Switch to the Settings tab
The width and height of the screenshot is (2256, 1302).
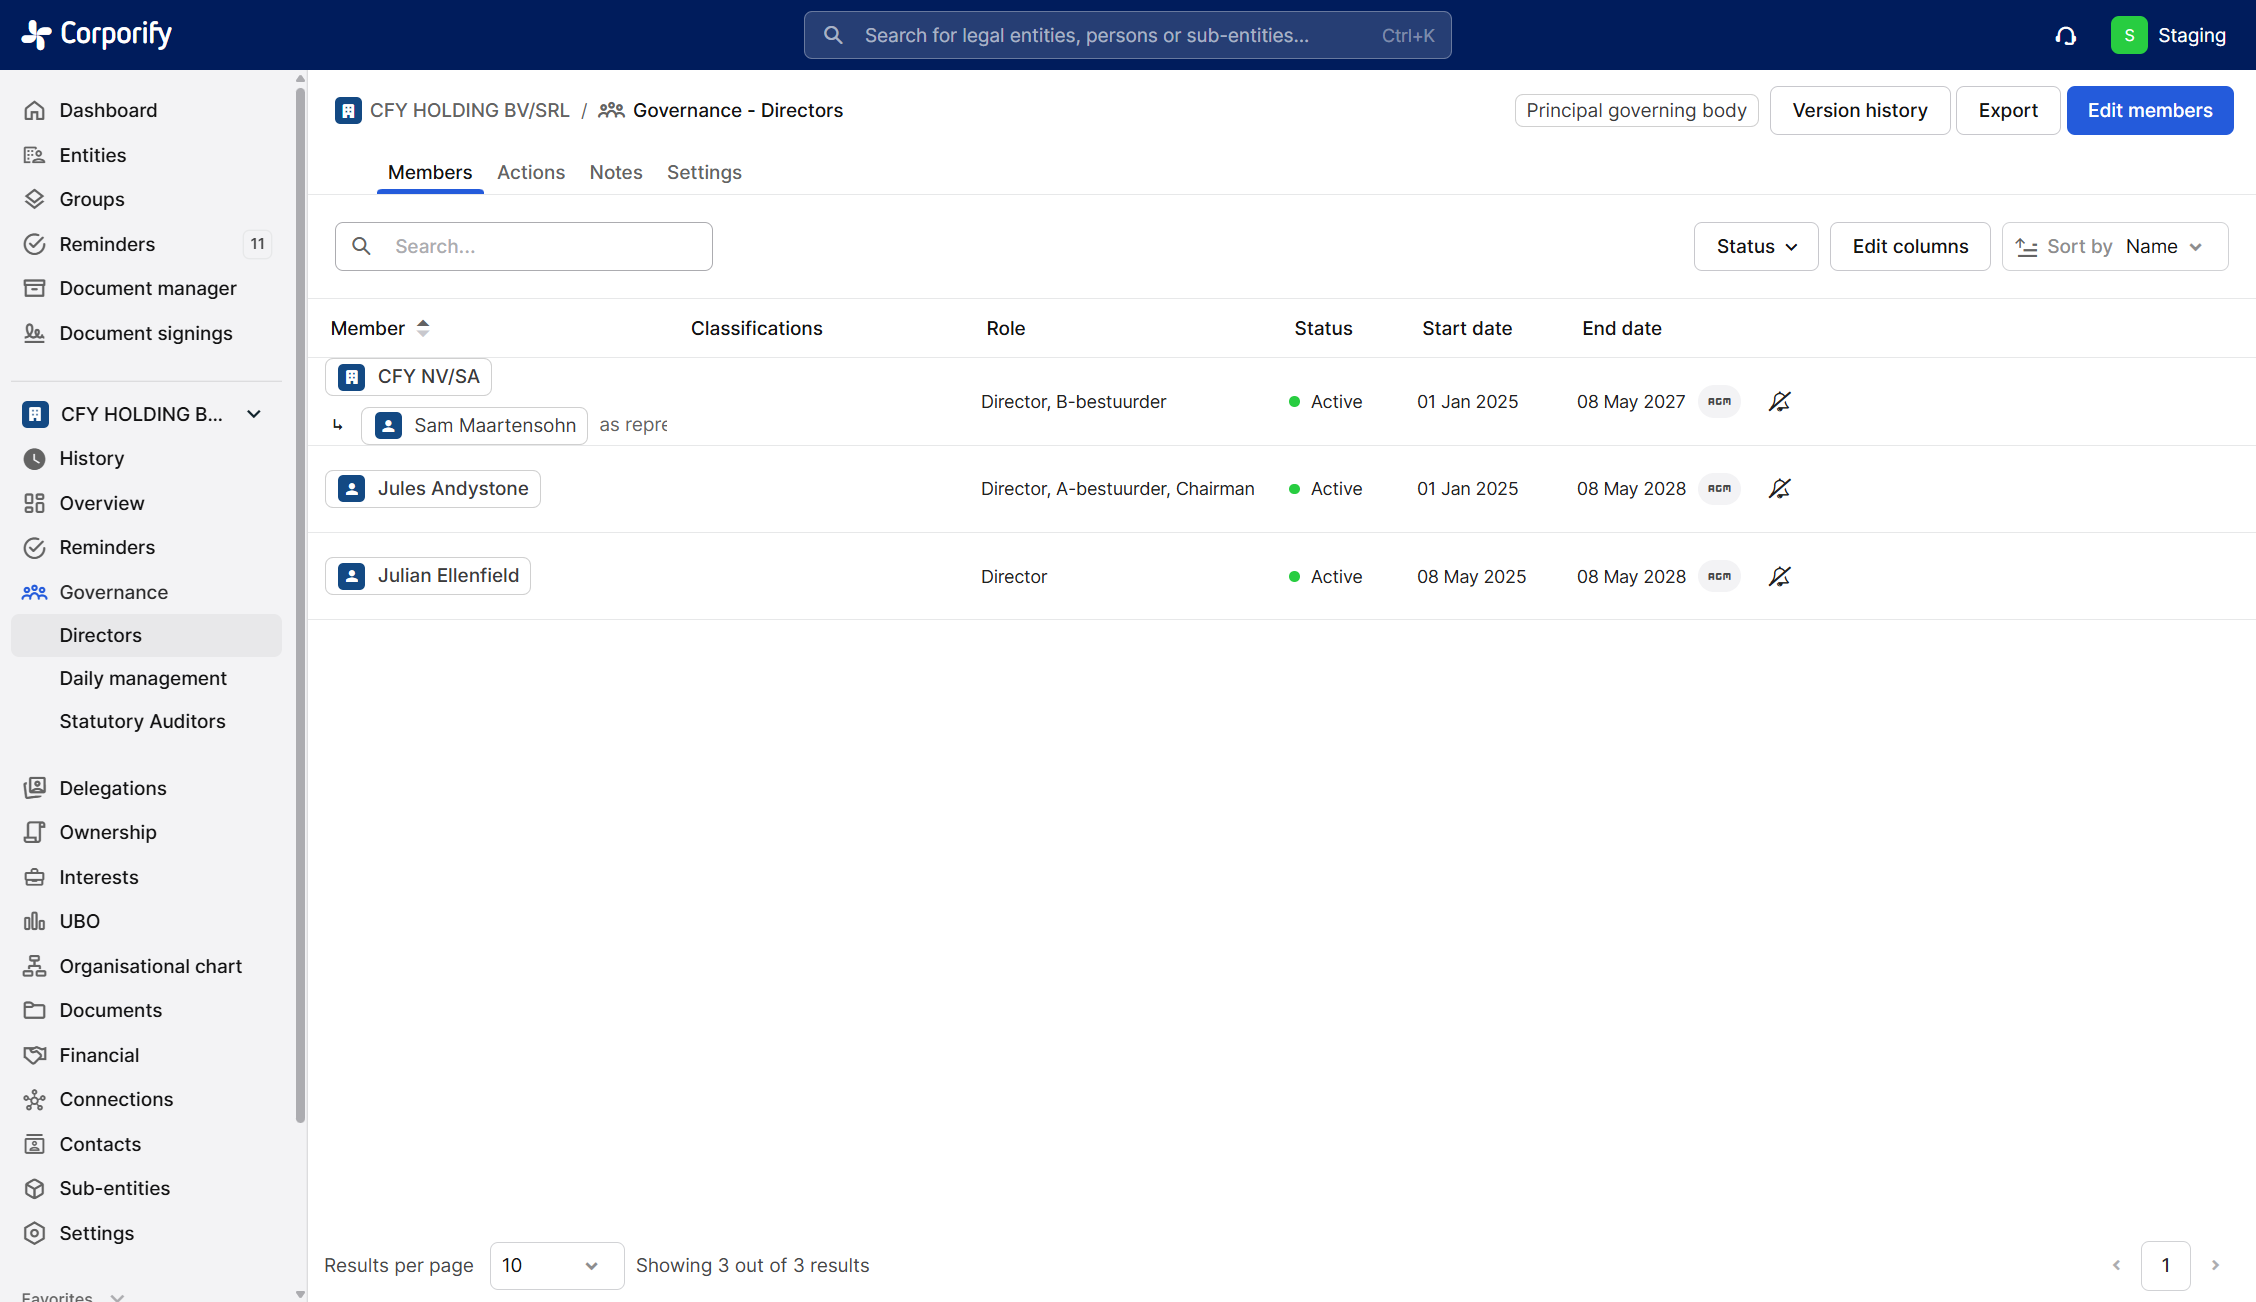pos(703,172)
